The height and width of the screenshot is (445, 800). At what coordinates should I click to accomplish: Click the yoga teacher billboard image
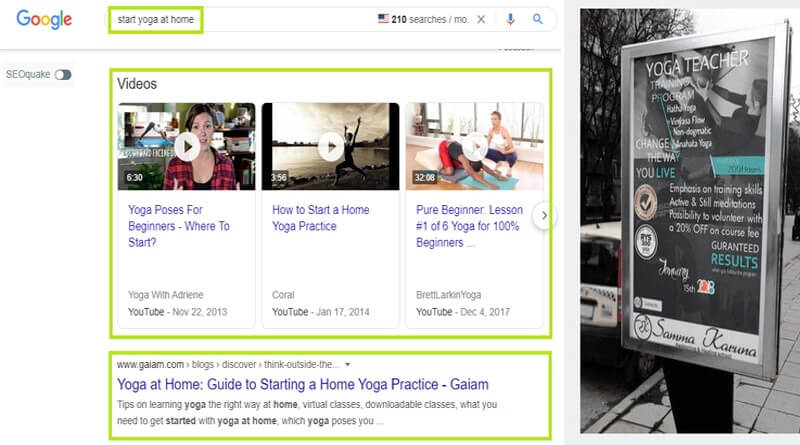689,220
